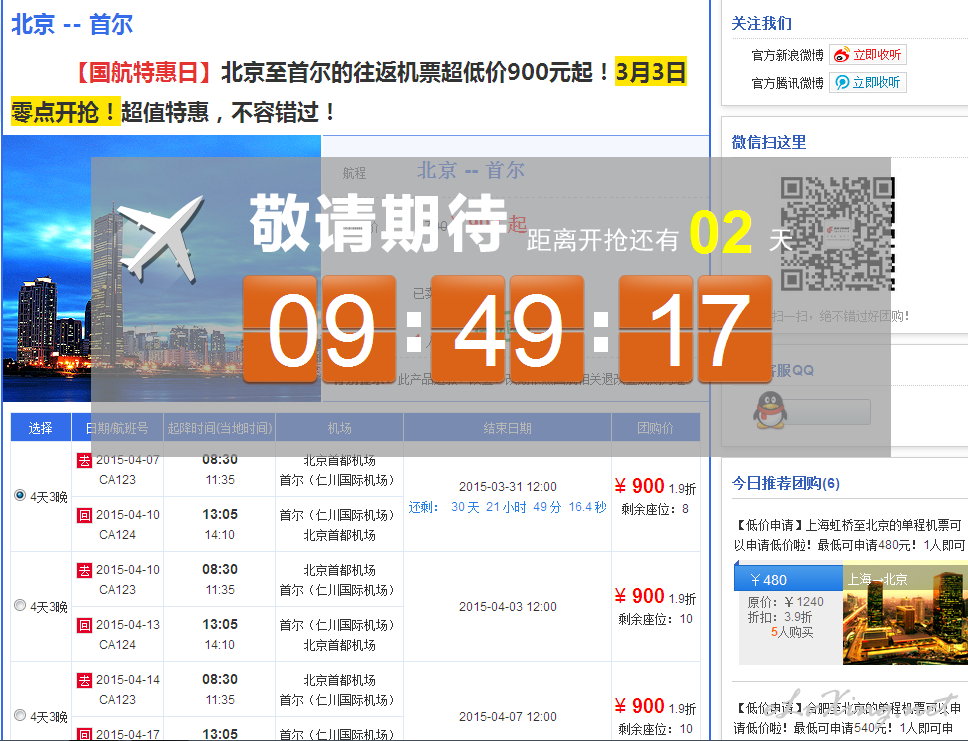The height and width of the screenshot is (741, 968).
Task: Click the ¥480 price tag on the Shanghai deal
Action: (x=788, y=579)
